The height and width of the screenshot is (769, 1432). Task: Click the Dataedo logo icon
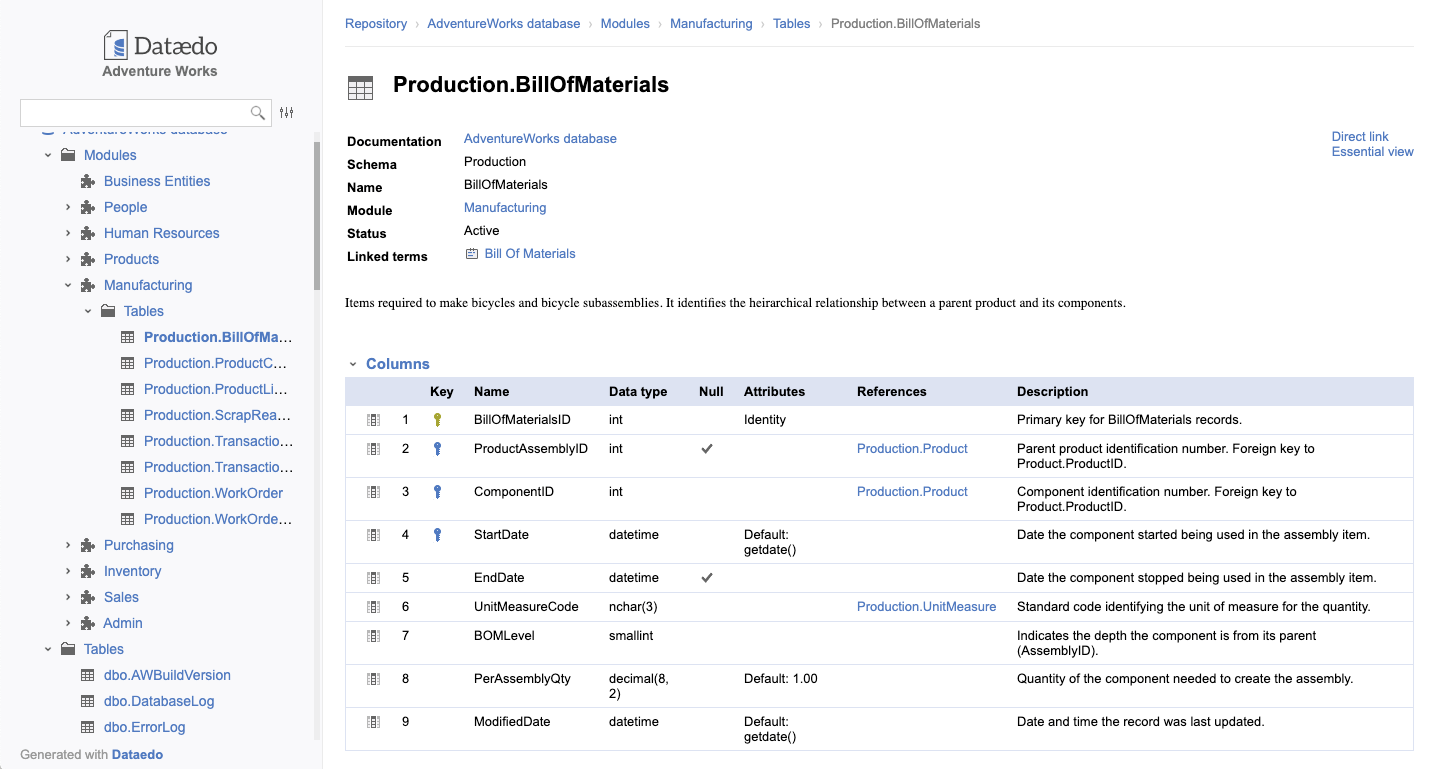[x=116, y=45]
